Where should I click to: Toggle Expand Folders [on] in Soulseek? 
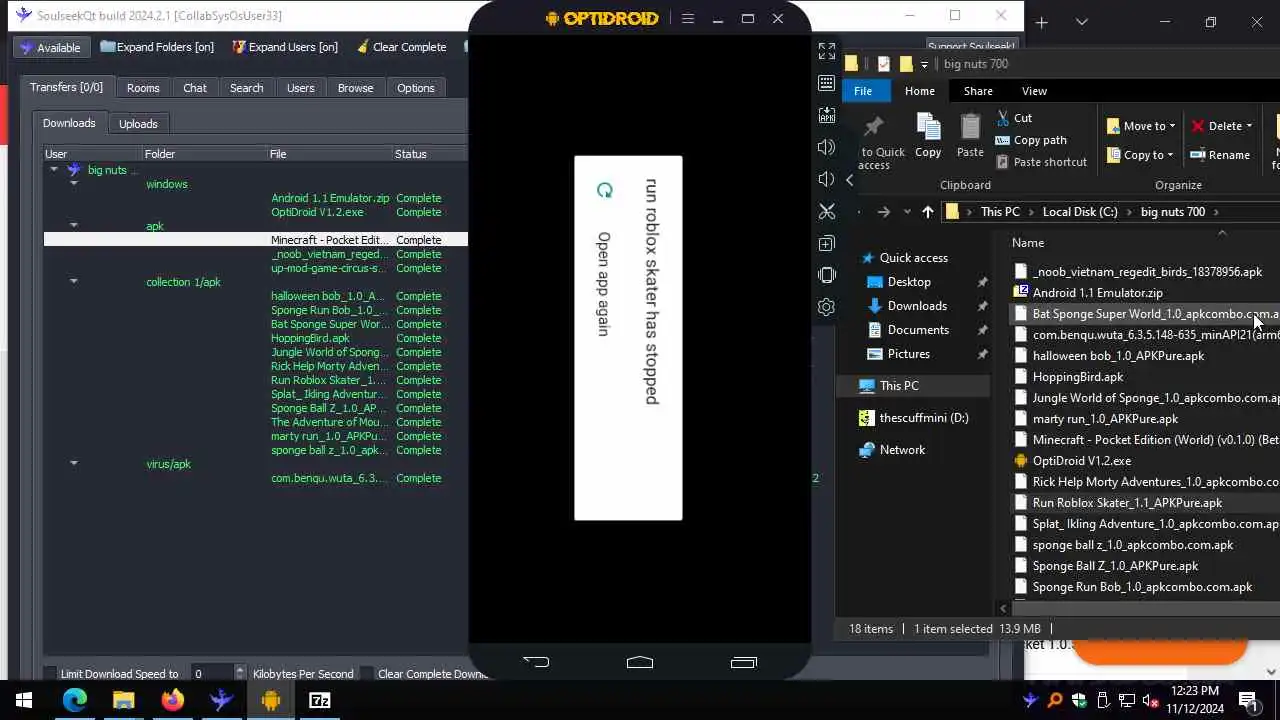(x=157, y=47)
